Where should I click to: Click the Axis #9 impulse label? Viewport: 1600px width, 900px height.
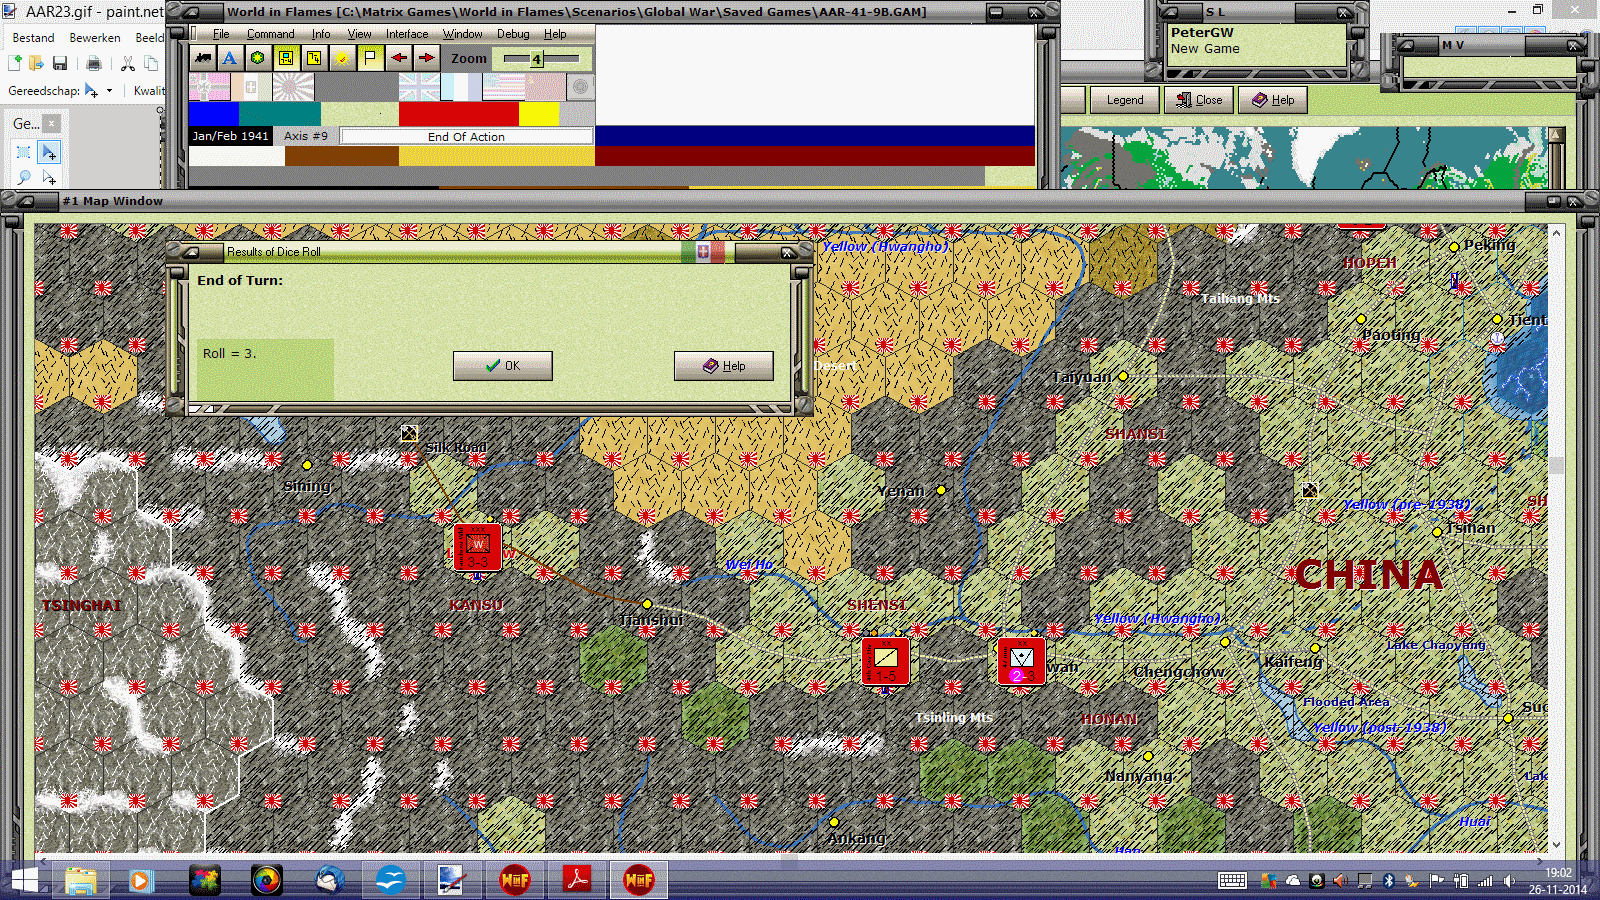(x=306, y=136)
